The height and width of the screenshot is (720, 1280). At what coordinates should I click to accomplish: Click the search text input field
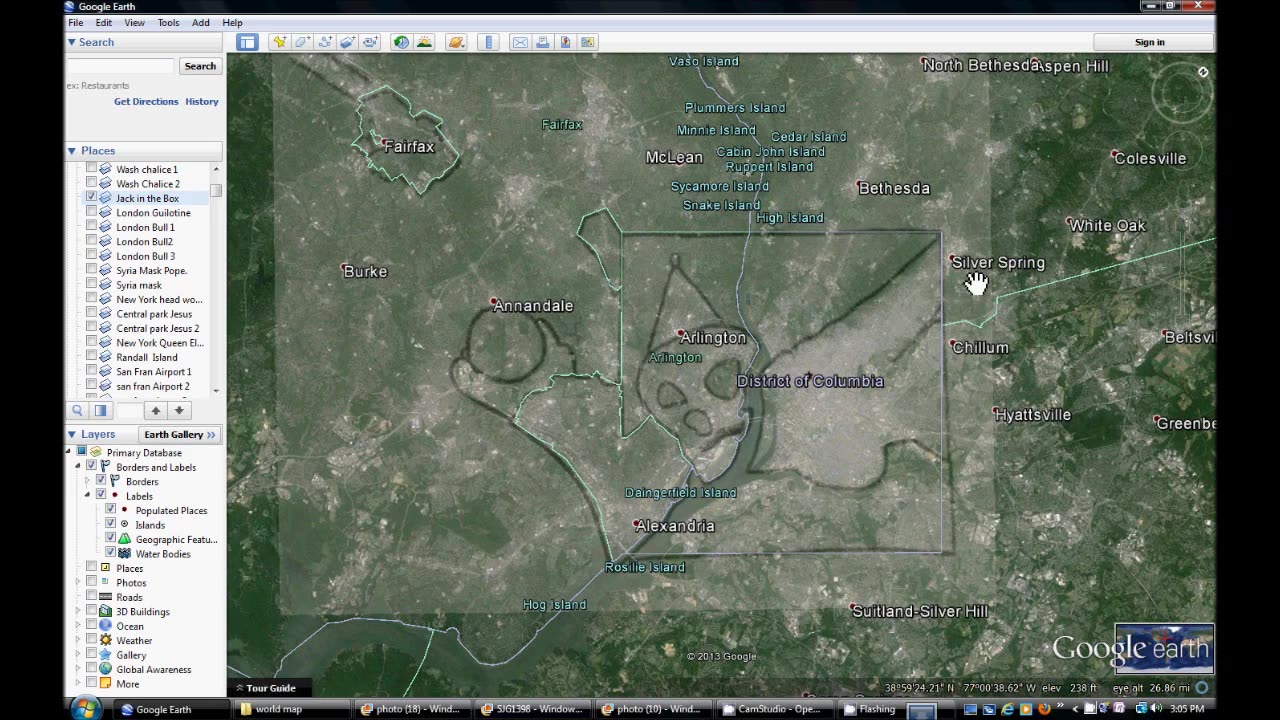121,66
